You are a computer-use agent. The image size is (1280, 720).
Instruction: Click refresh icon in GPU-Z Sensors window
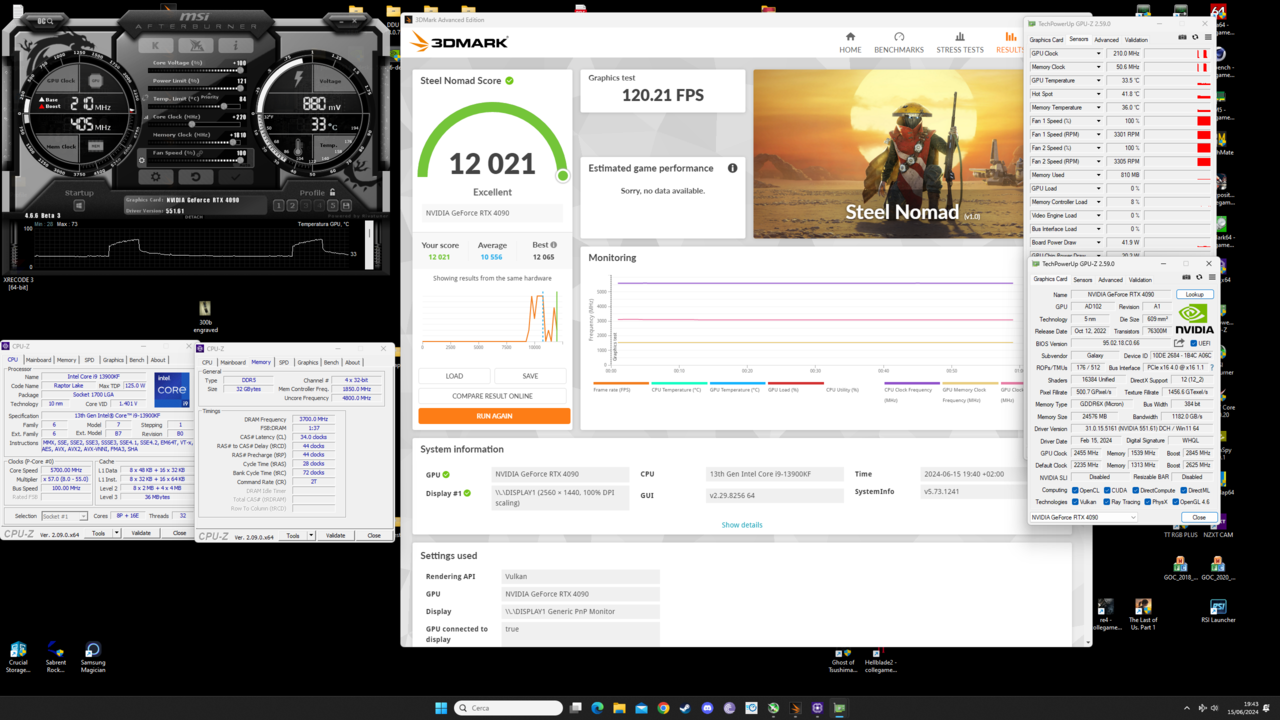click(x=1195, y=37)
